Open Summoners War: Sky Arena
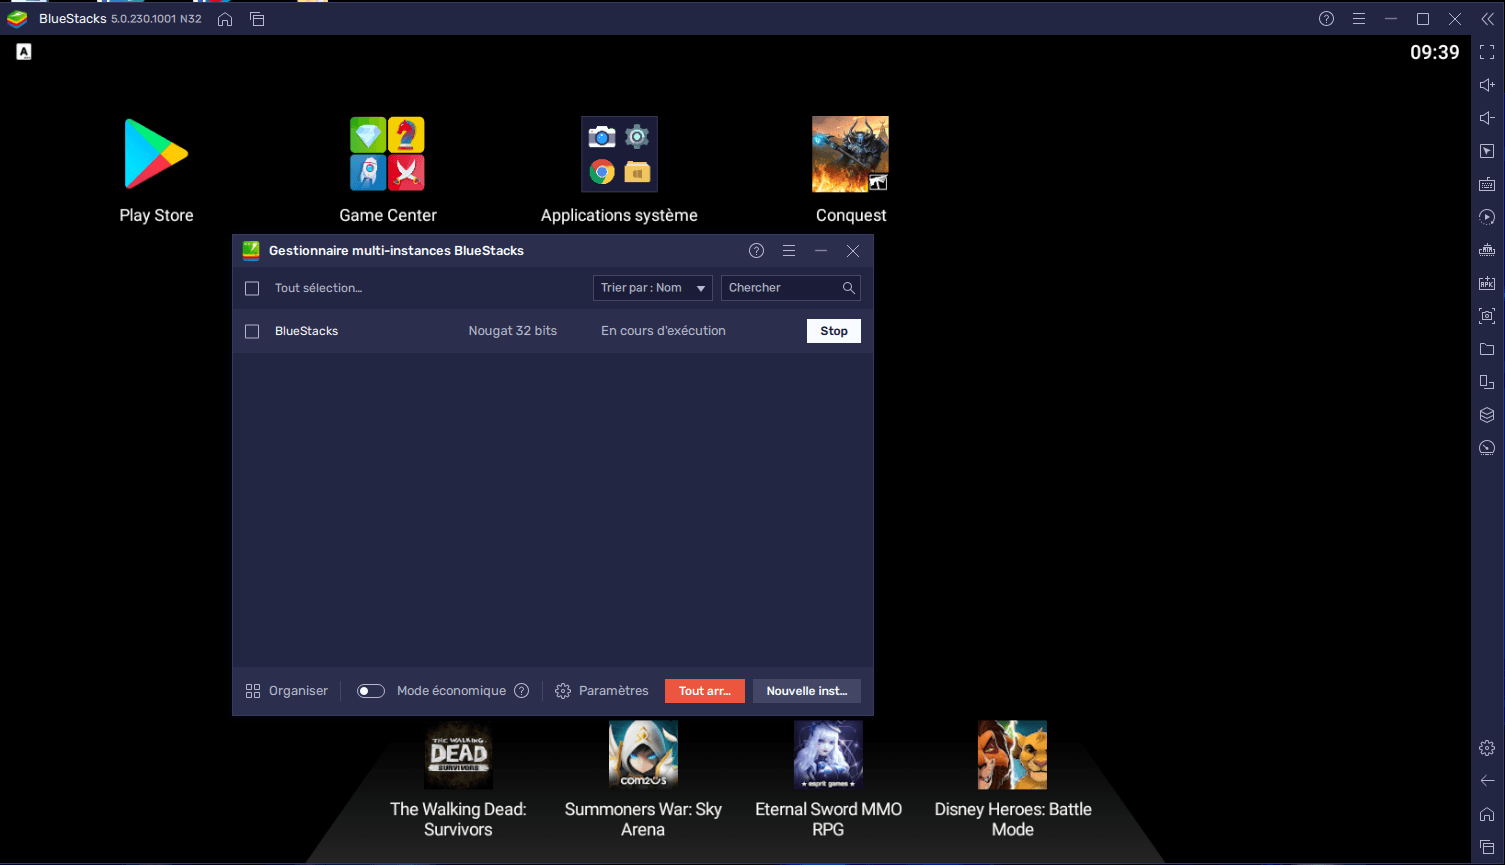Image resolution: width=1505 pixels, height=865 pixels. (643, 756)
